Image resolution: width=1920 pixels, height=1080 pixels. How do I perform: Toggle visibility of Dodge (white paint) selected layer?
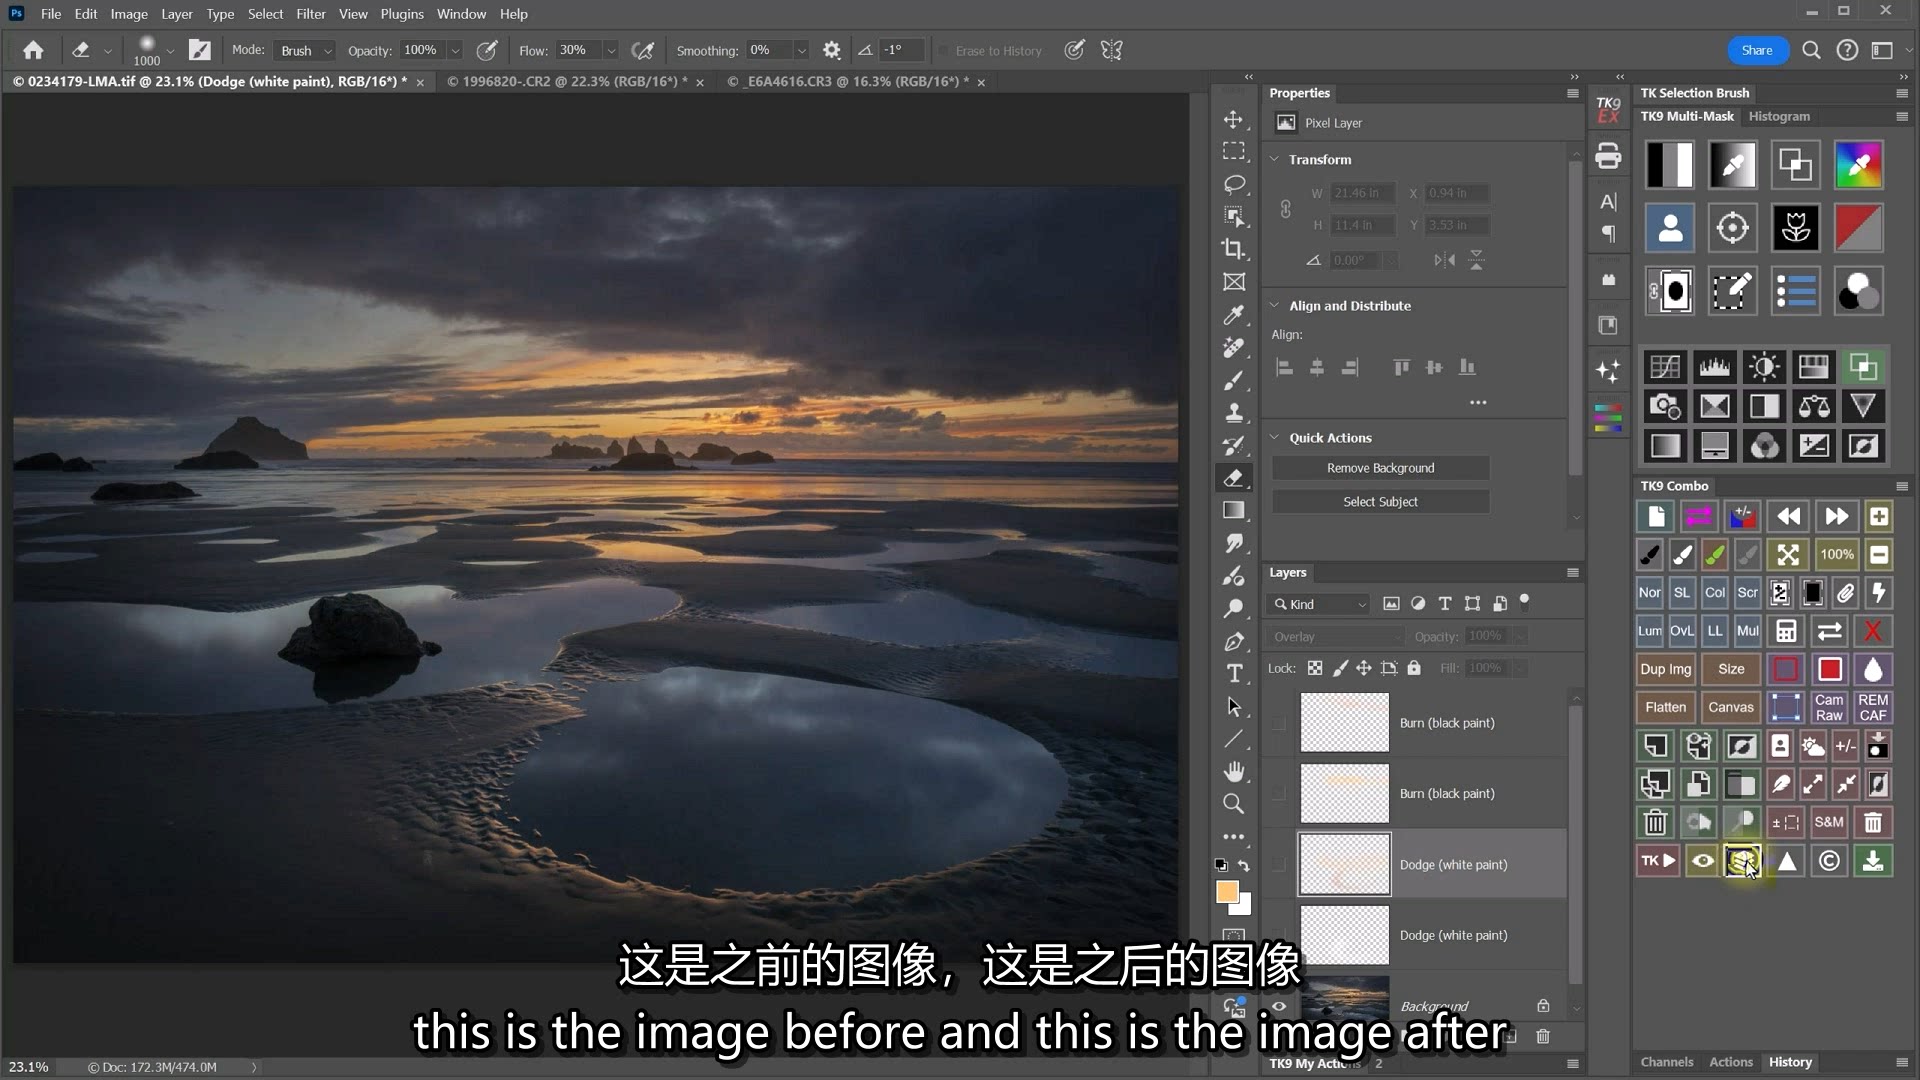(x=1279, y=865)
